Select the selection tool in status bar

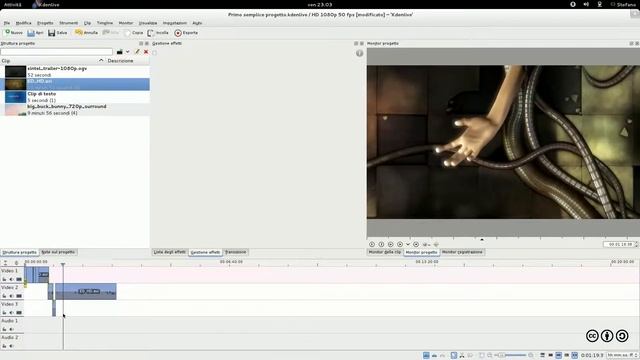coord(453,356)
